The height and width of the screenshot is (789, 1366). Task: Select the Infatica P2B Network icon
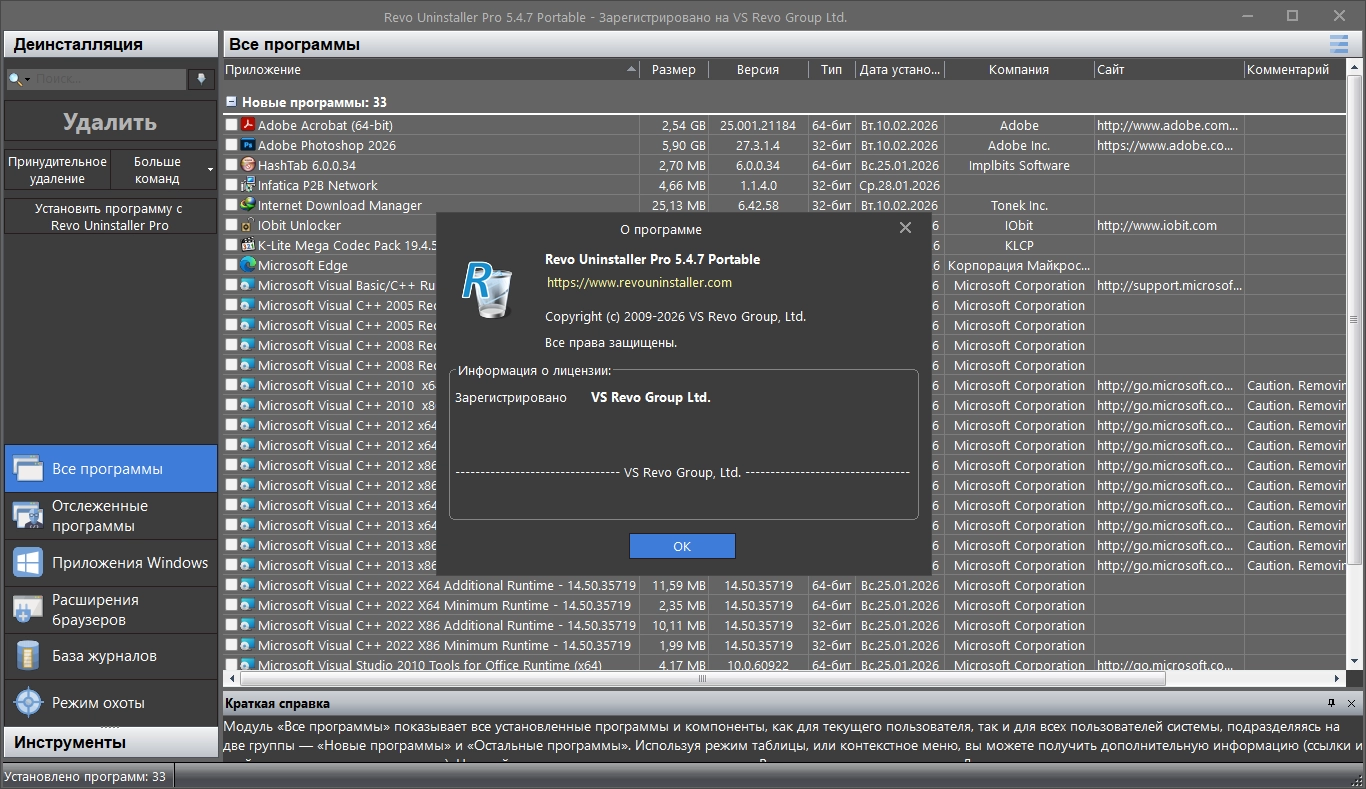point(247,185)
